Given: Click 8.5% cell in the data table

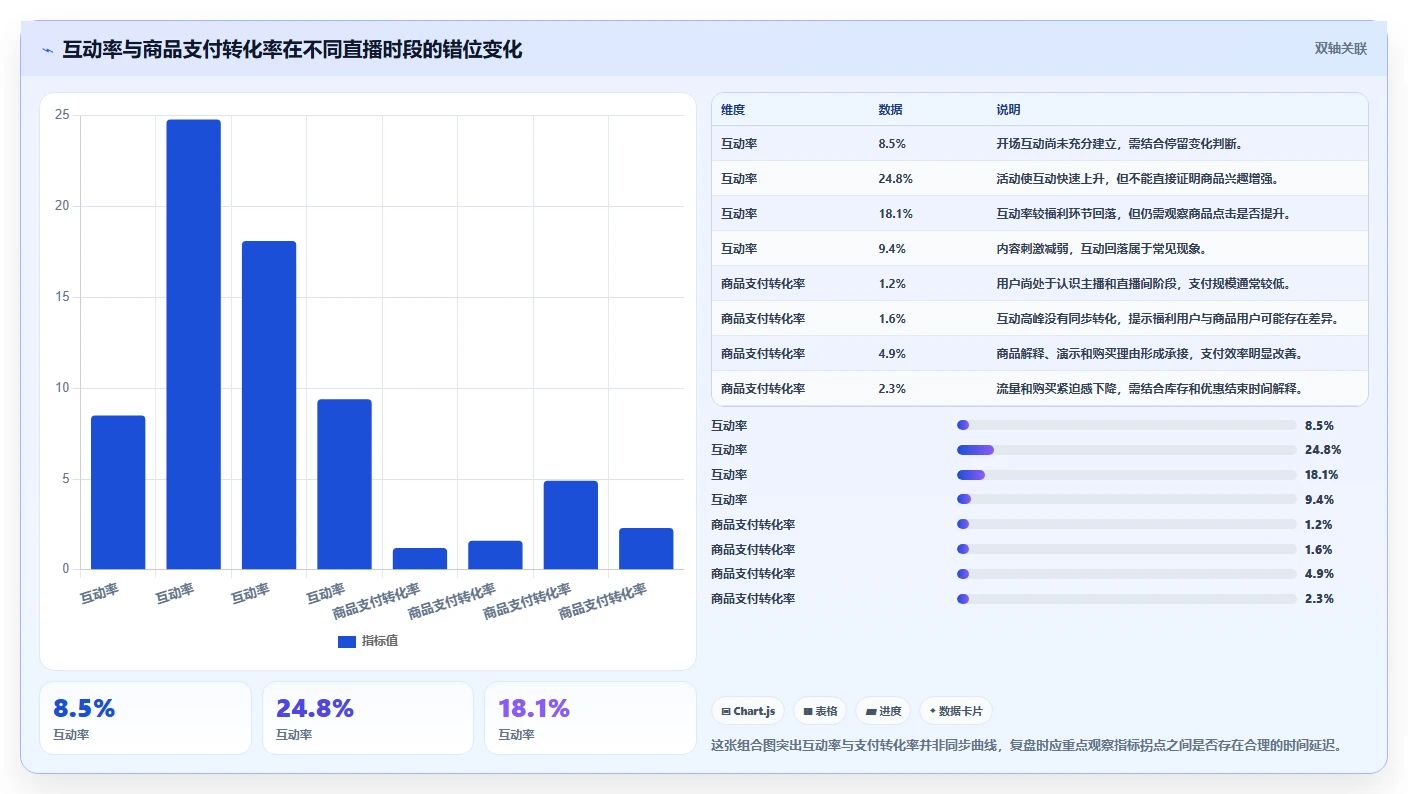Looking at the screenshot, I should pyautogui.click(x=892, y=144).
